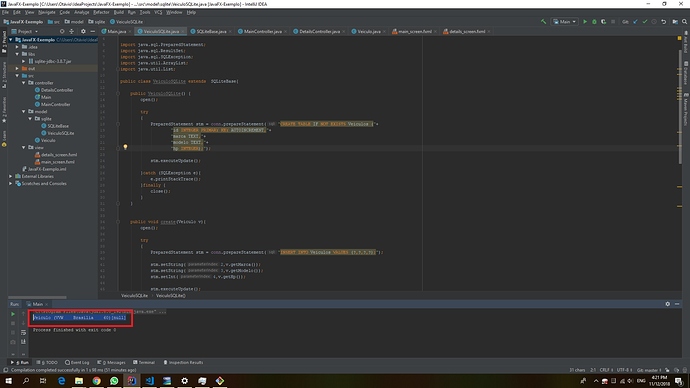Expand the out folder in project tree
The image size is (690, 388).
18,69
